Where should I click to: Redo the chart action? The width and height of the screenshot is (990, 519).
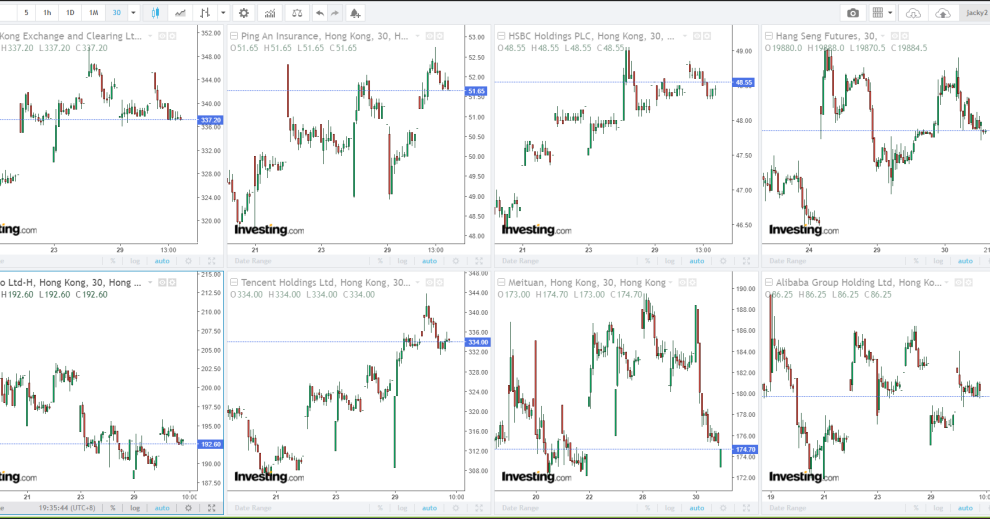pos(335,13)
